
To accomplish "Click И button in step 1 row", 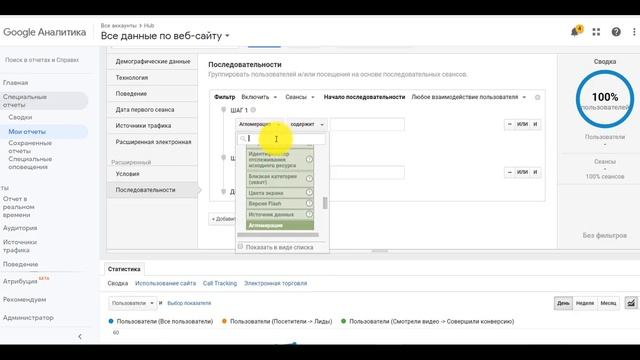I will click(x=535, y=124).
